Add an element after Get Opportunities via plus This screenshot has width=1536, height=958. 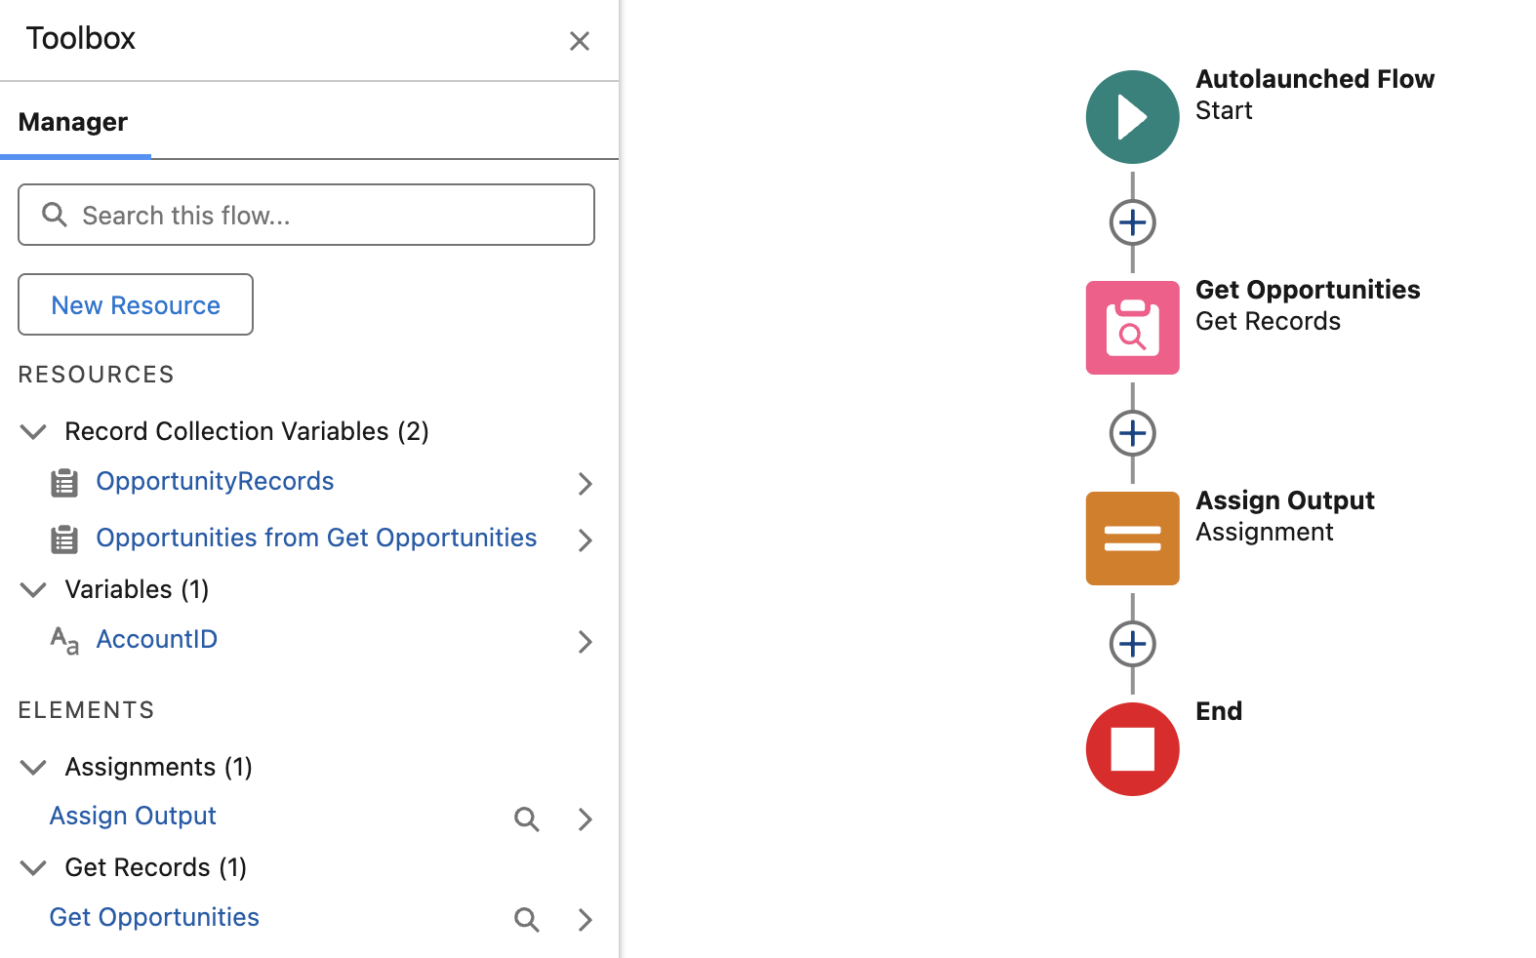1132,433
